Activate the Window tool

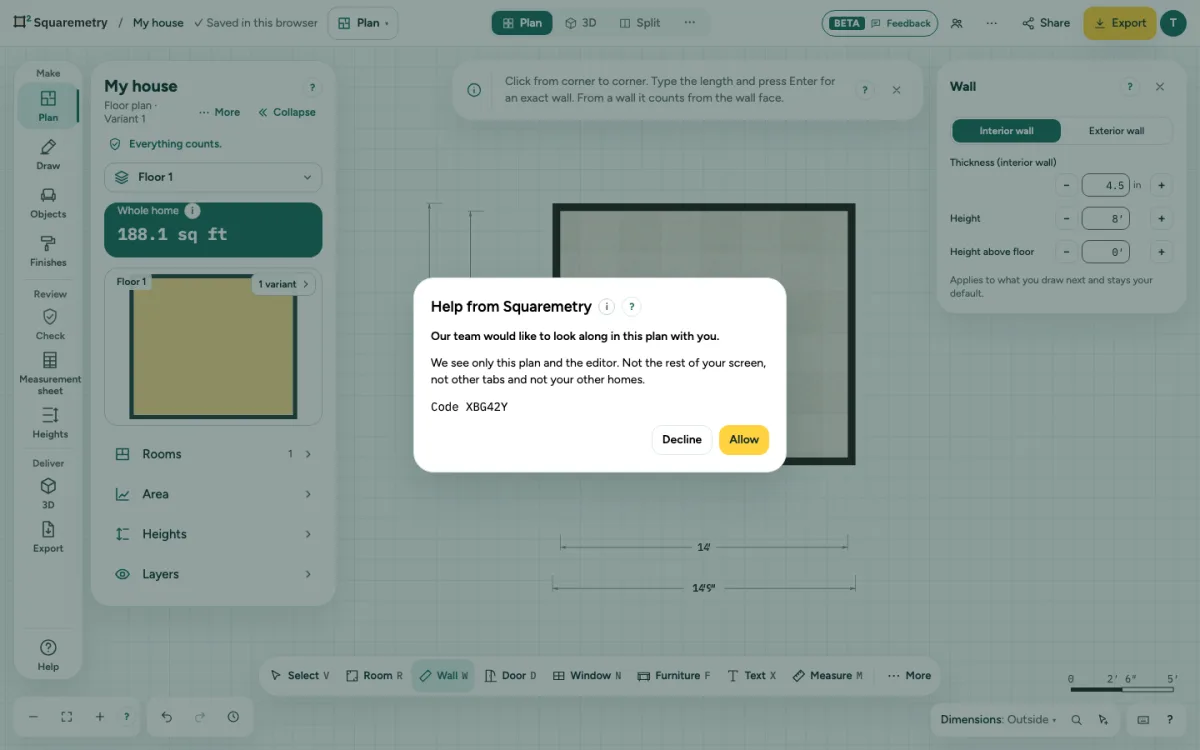587,676
